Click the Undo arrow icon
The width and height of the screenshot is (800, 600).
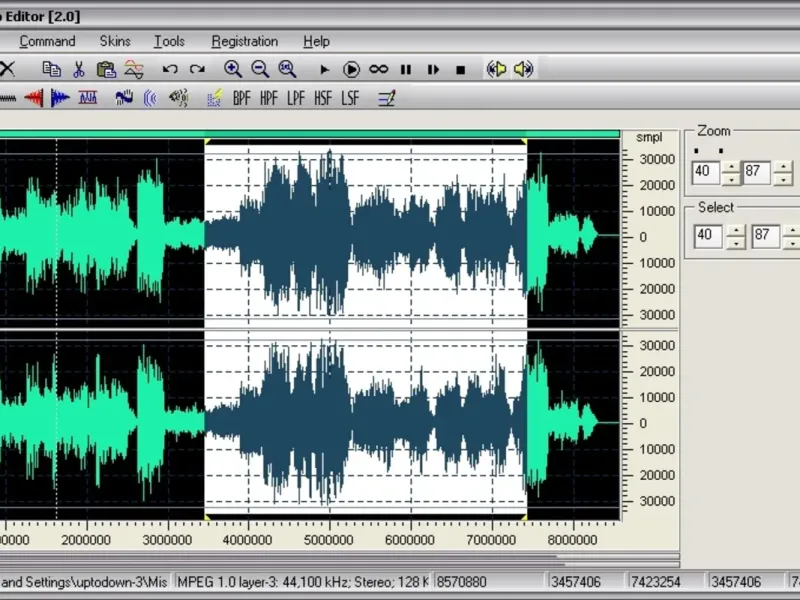tap(170, 69)
